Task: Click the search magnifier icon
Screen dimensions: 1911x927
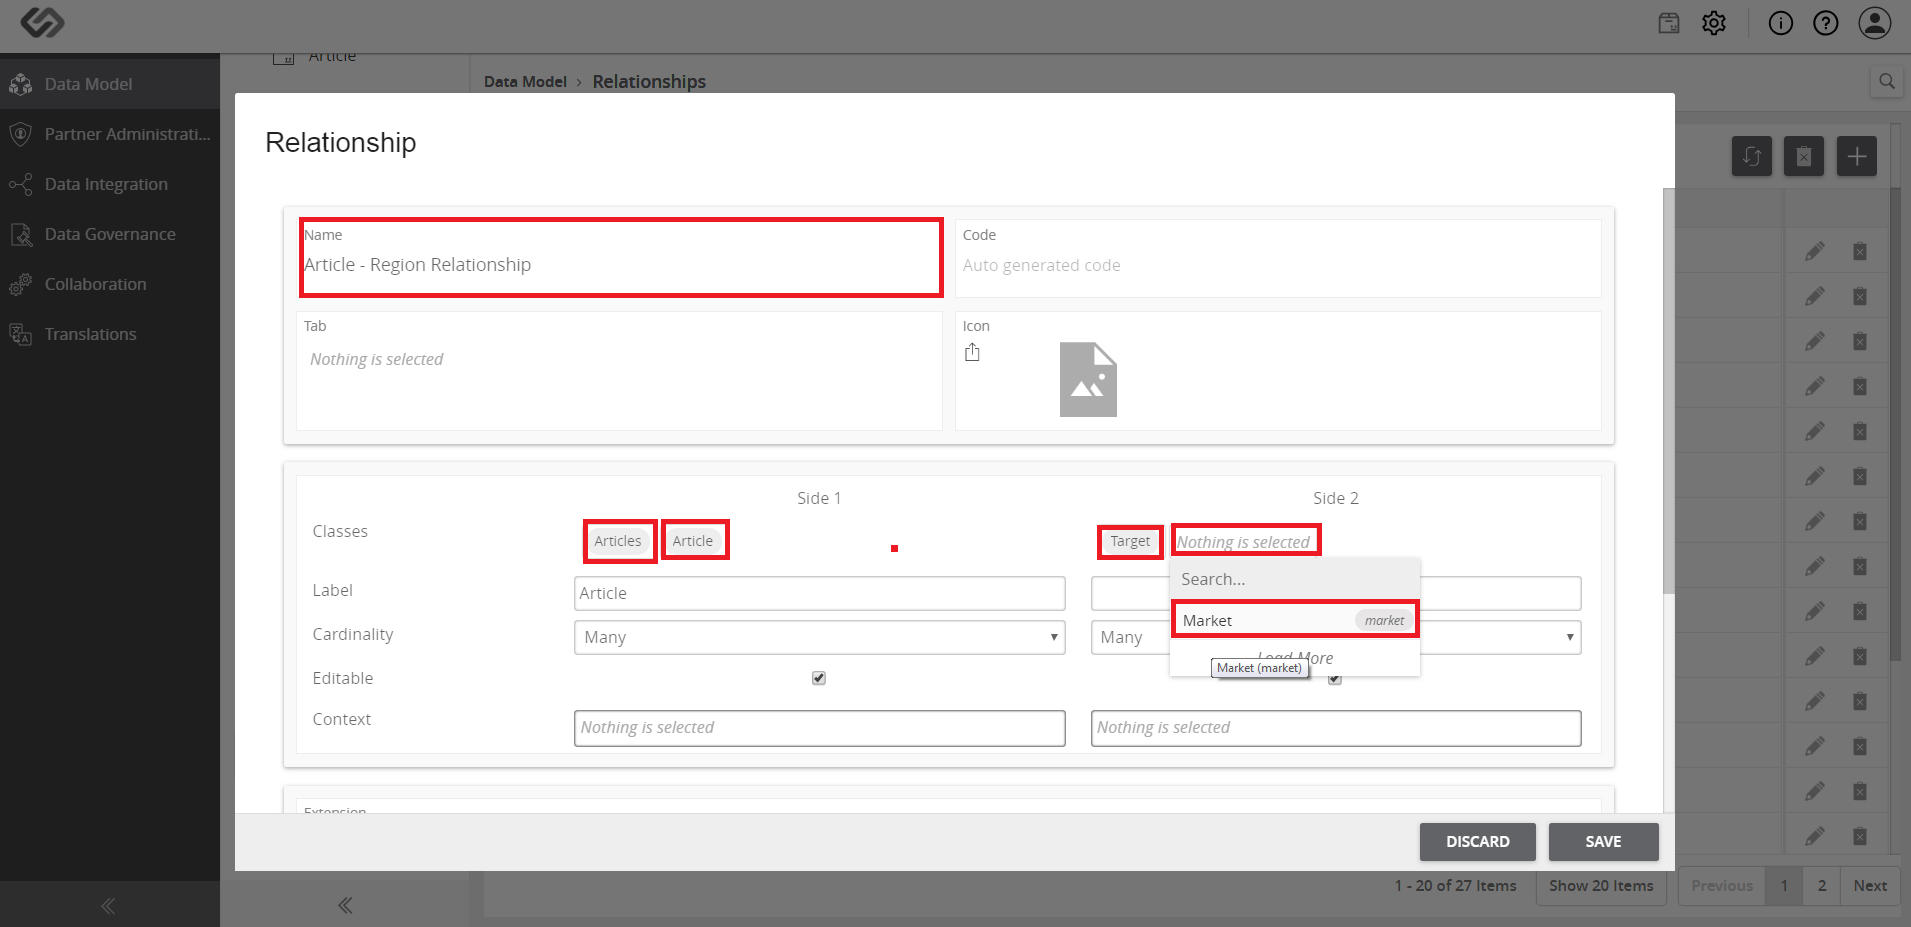Action: click(1887, 82)
